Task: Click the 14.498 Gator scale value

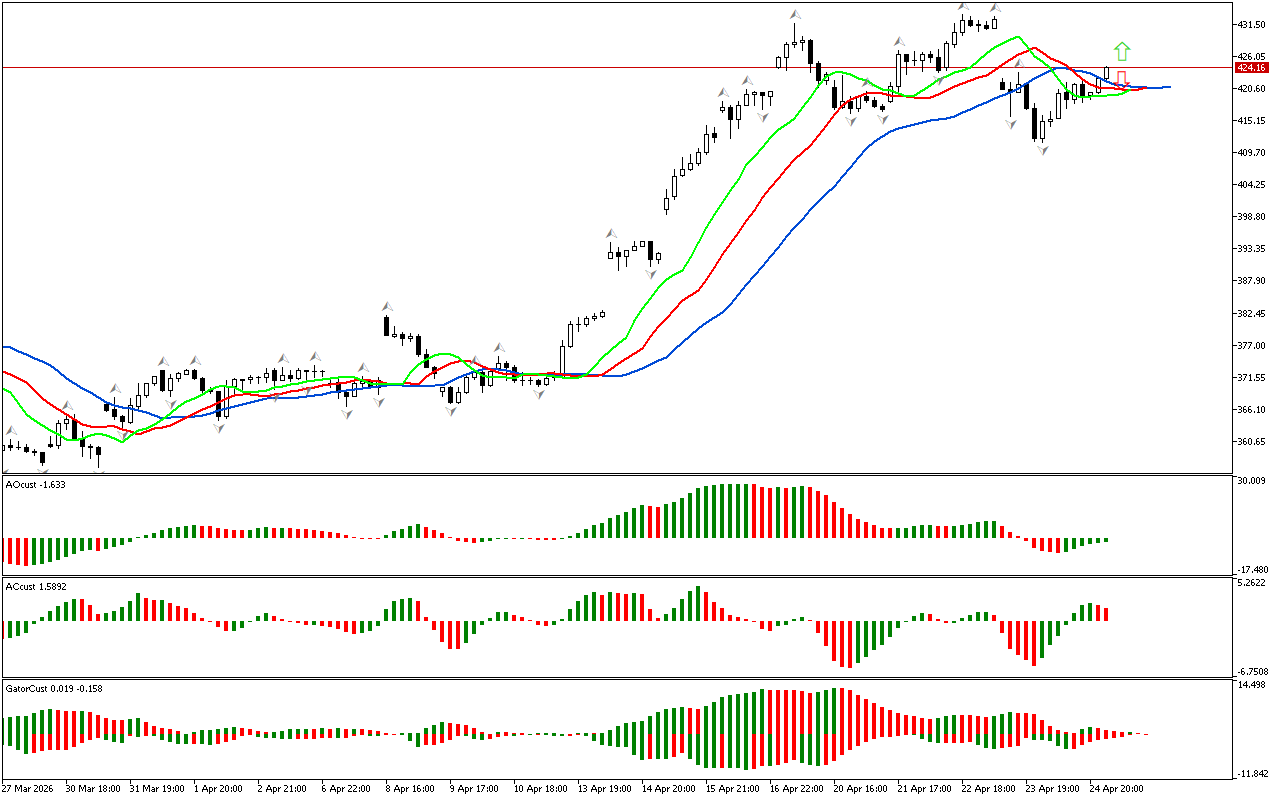Action: (1252, 685)
